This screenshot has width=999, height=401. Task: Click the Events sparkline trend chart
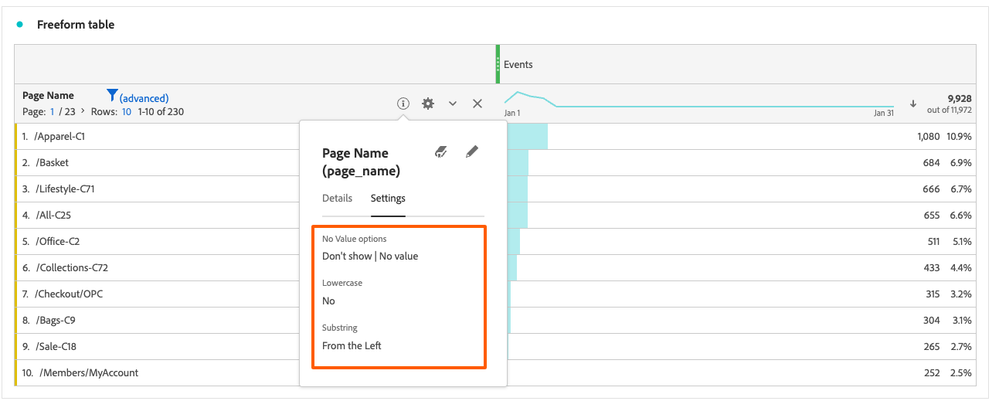[700, 102]
